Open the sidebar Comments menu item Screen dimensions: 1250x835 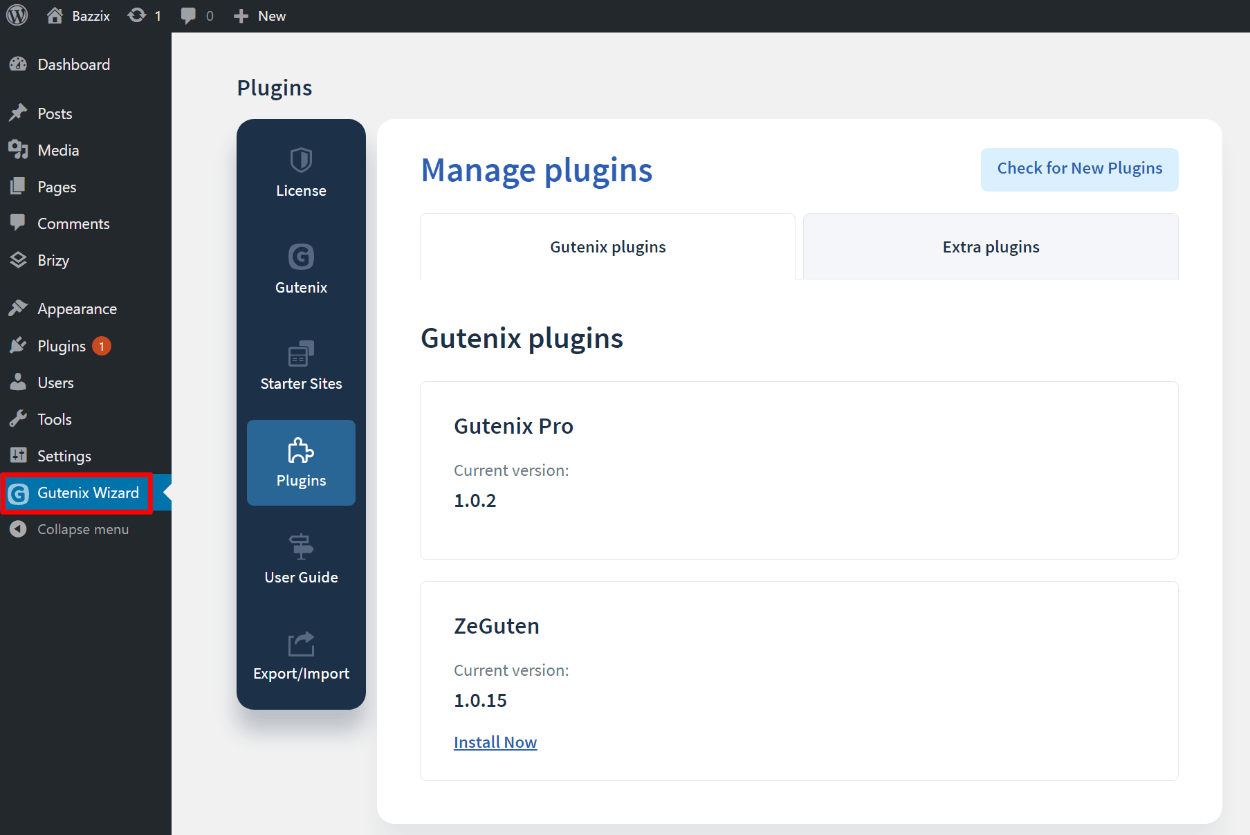click(85, 223)
